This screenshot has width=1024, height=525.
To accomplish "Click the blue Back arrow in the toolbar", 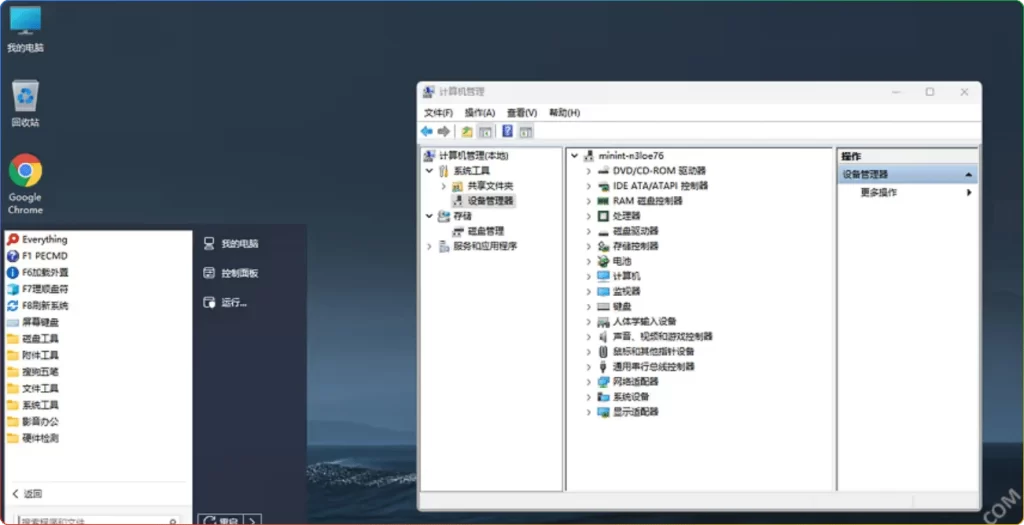I will [426, 131].
